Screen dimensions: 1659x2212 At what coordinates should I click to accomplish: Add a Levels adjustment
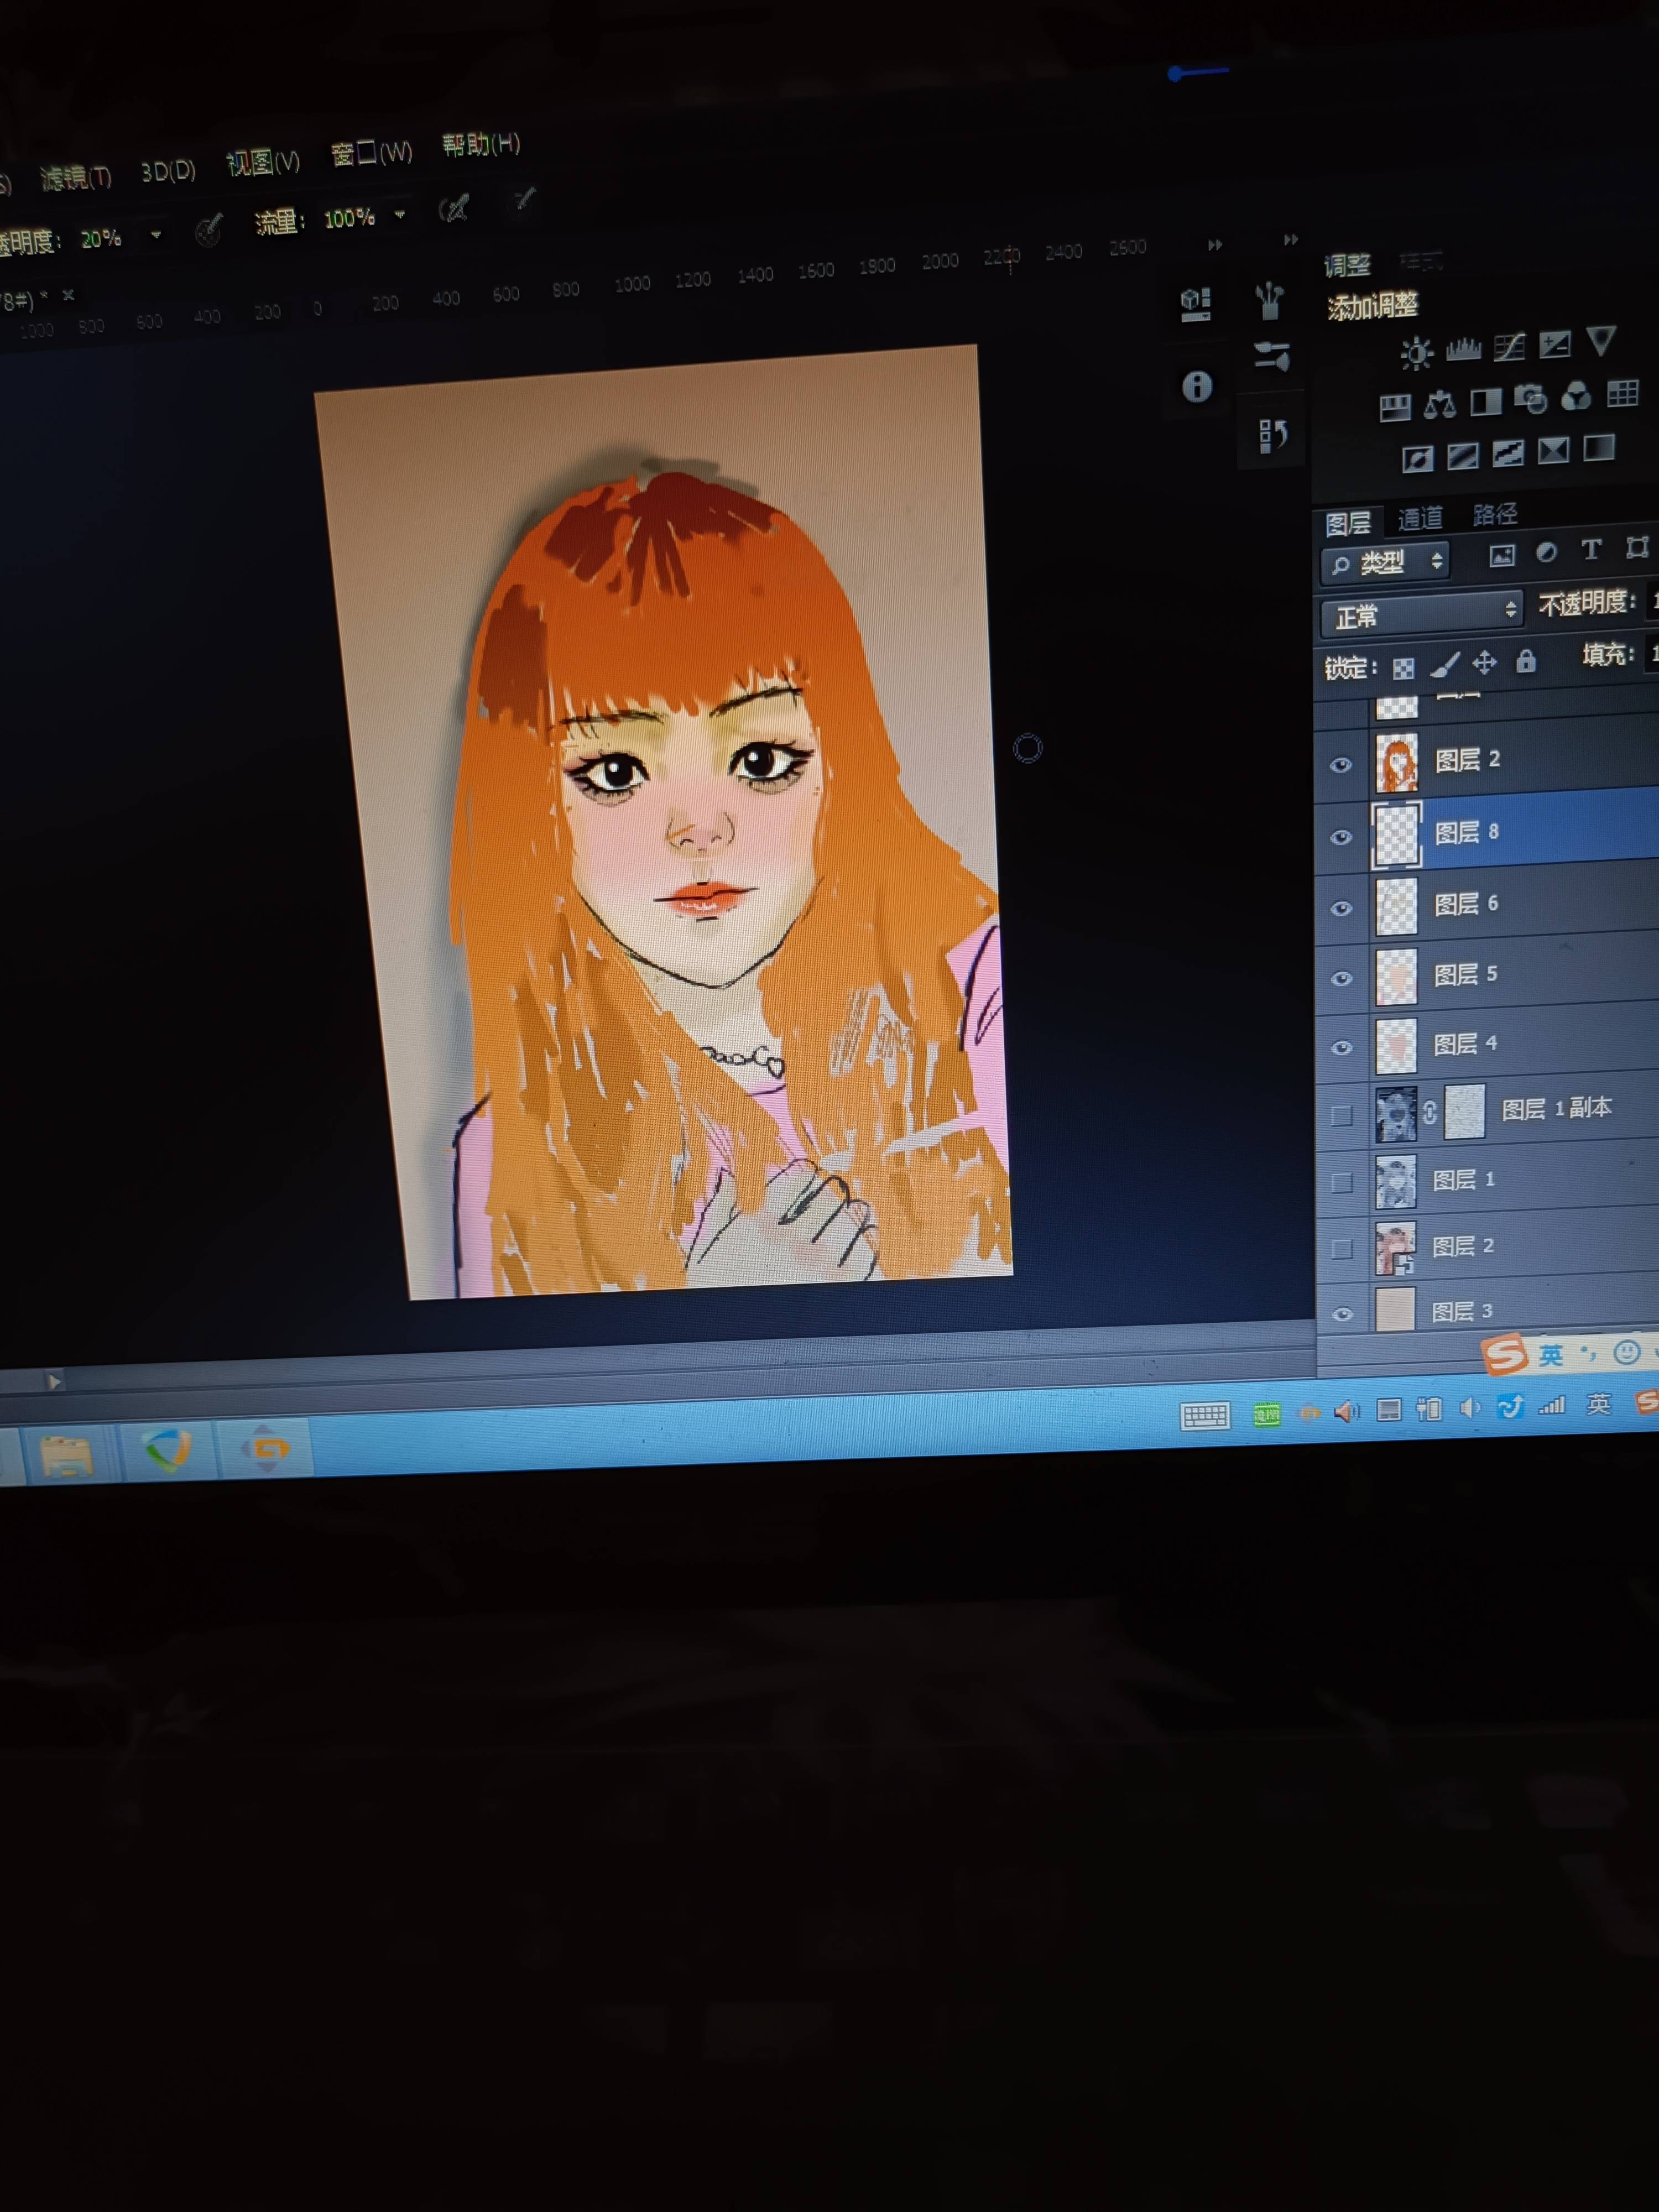[x=1463, y=349]
